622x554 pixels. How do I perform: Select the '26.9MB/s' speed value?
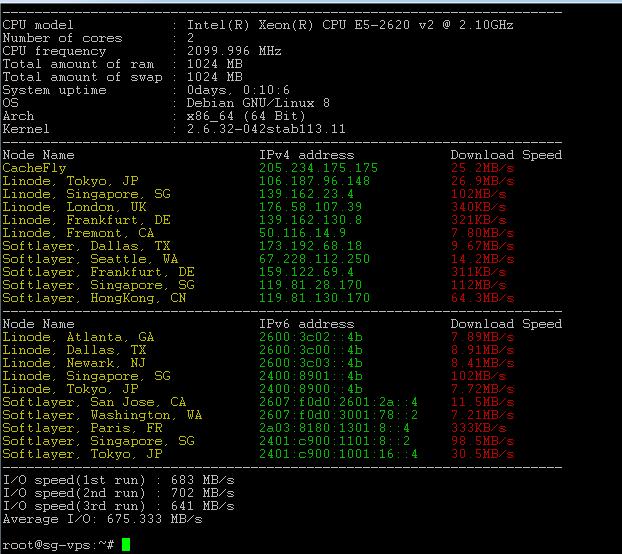[x=482, y=181]
